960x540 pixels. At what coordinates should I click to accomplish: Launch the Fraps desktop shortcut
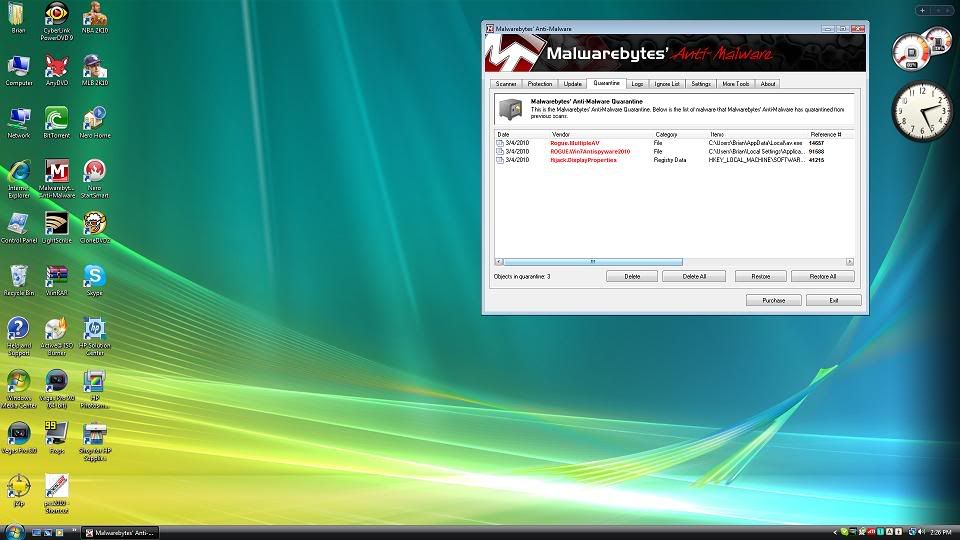coord(56,438)
